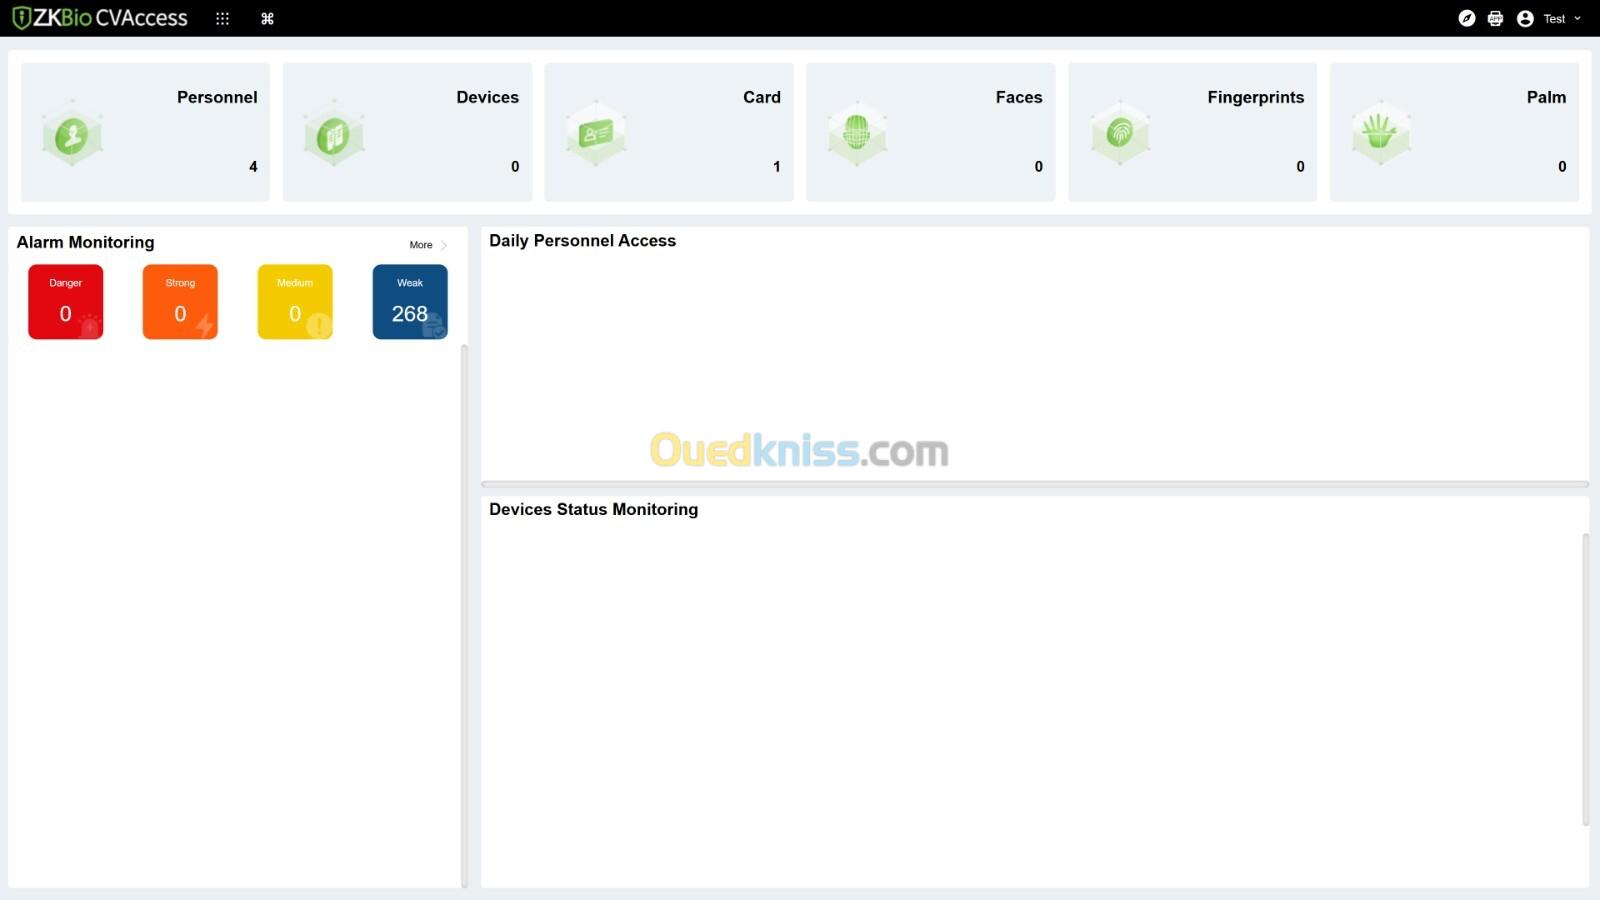Screen dimensions: 1600x900
Task: Click the ZKBio CVAccess logo
Action: pyautogui.click(x=100, y=18)
